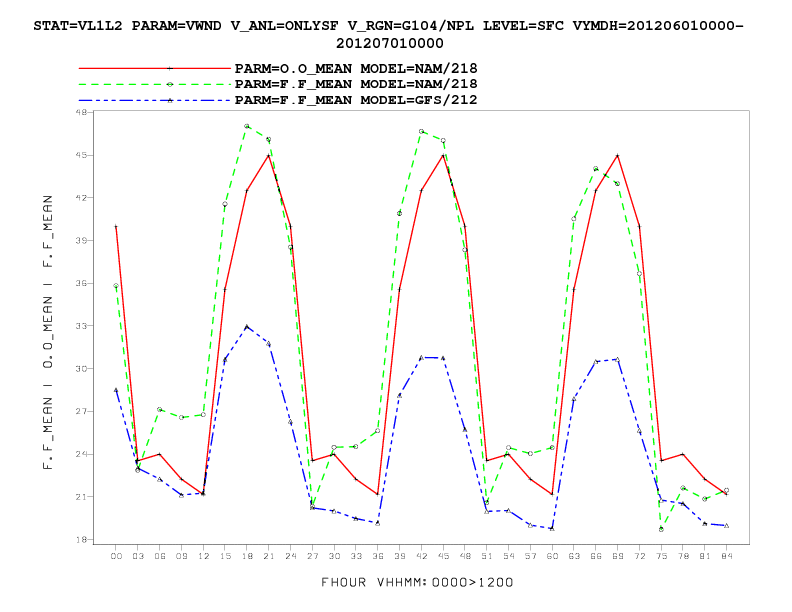Click the green circle marker at forecast hour 75

coord(661,529)
